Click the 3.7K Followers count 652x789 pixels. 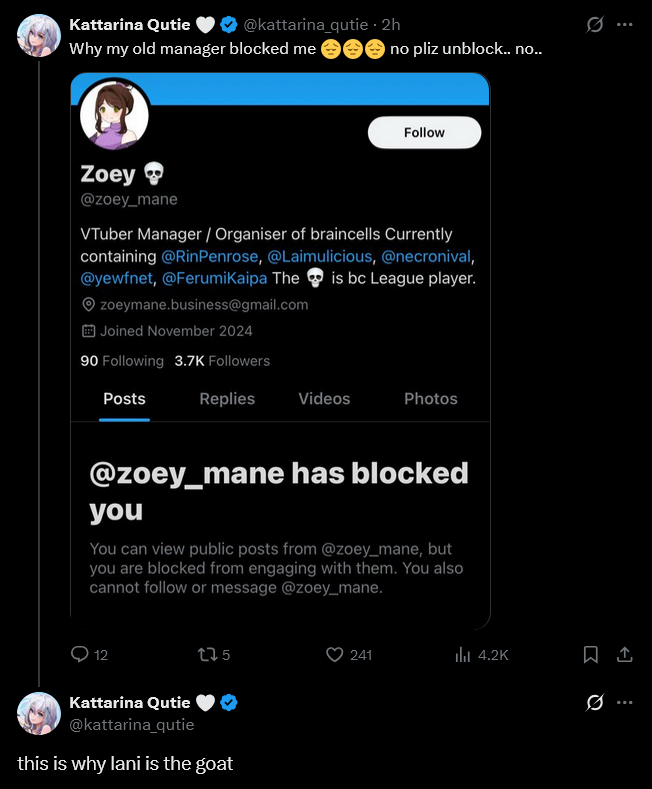222,361
